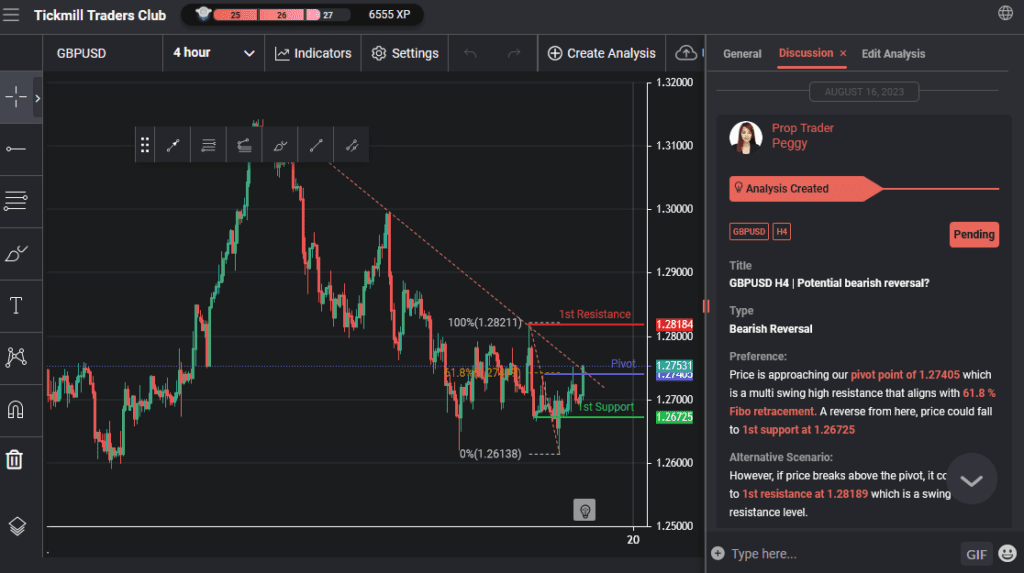
Task: Open the Indicators panel
Action: 313,53
